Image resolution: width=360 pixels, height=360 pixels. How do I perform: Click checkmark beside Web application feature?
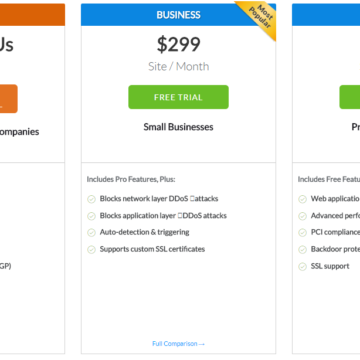tap(302, 199)
